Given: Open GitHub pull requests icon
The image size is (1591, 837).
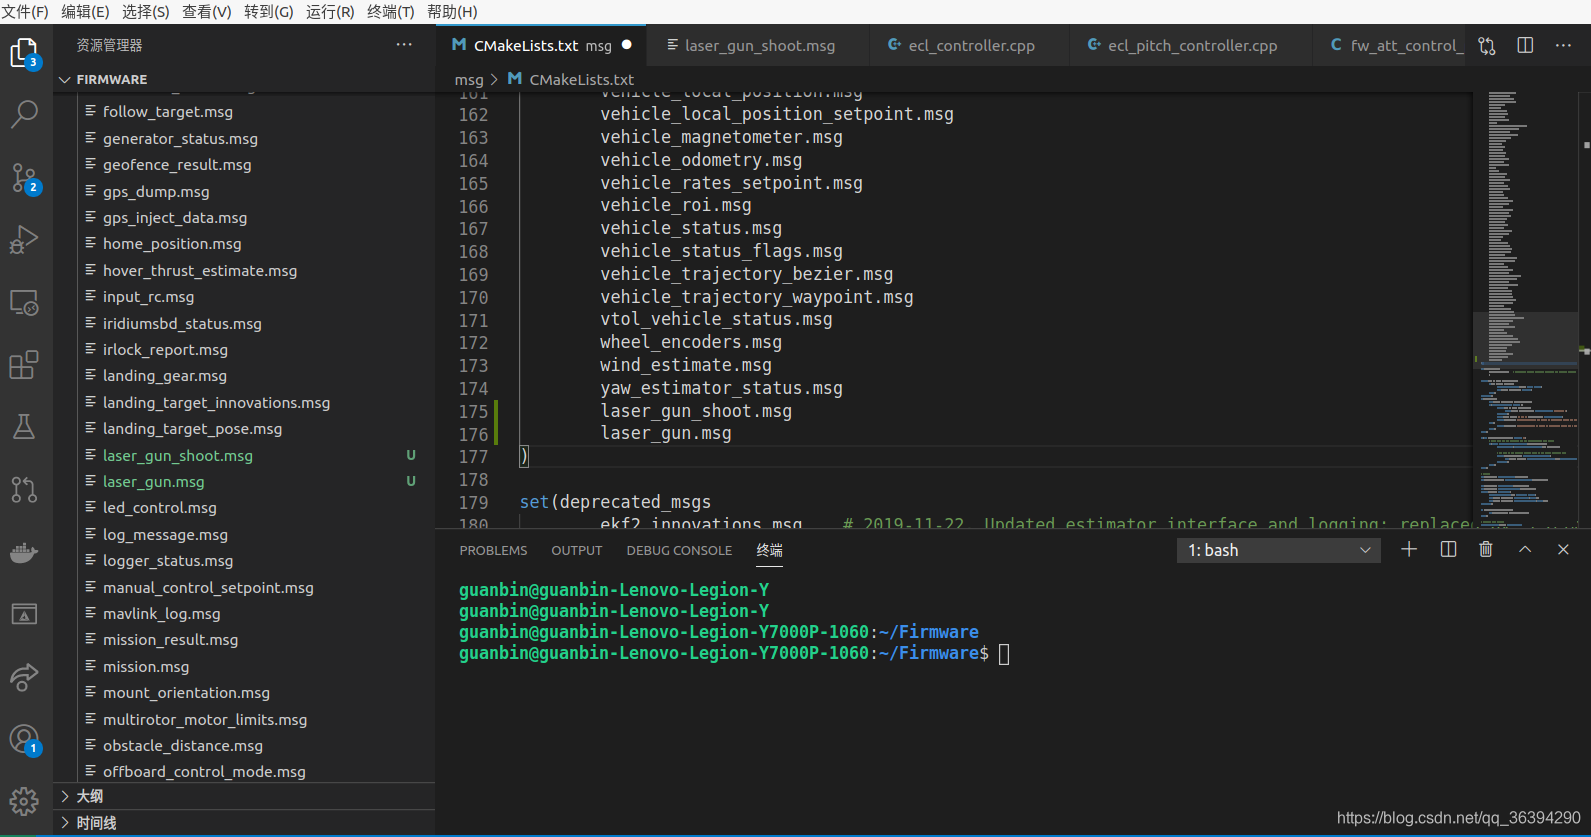Looking at the screenshot, I should coord(24,489).
